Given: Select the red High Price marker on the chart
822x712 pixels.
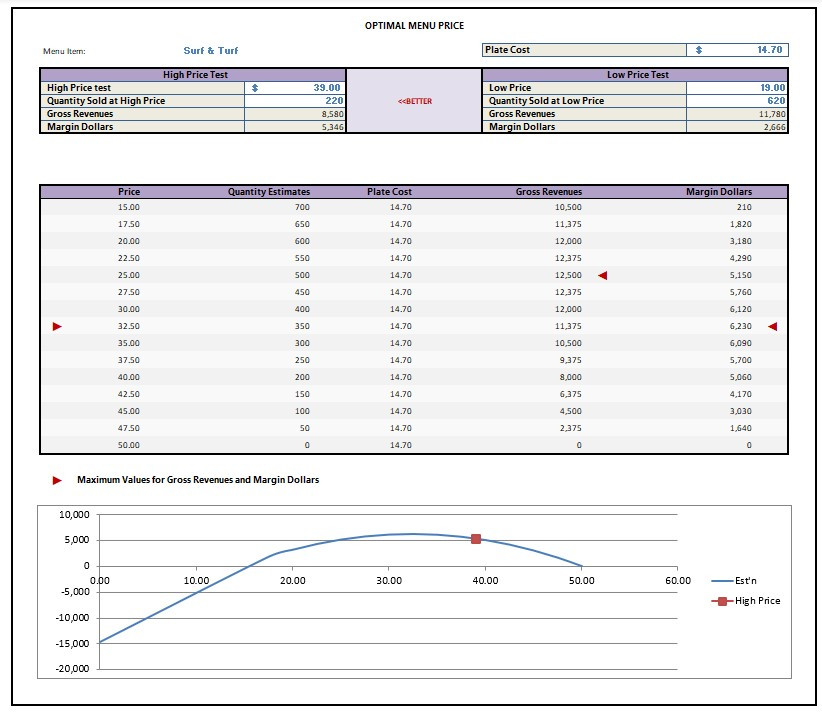Looking at the screenshot, I should point(474,538).
